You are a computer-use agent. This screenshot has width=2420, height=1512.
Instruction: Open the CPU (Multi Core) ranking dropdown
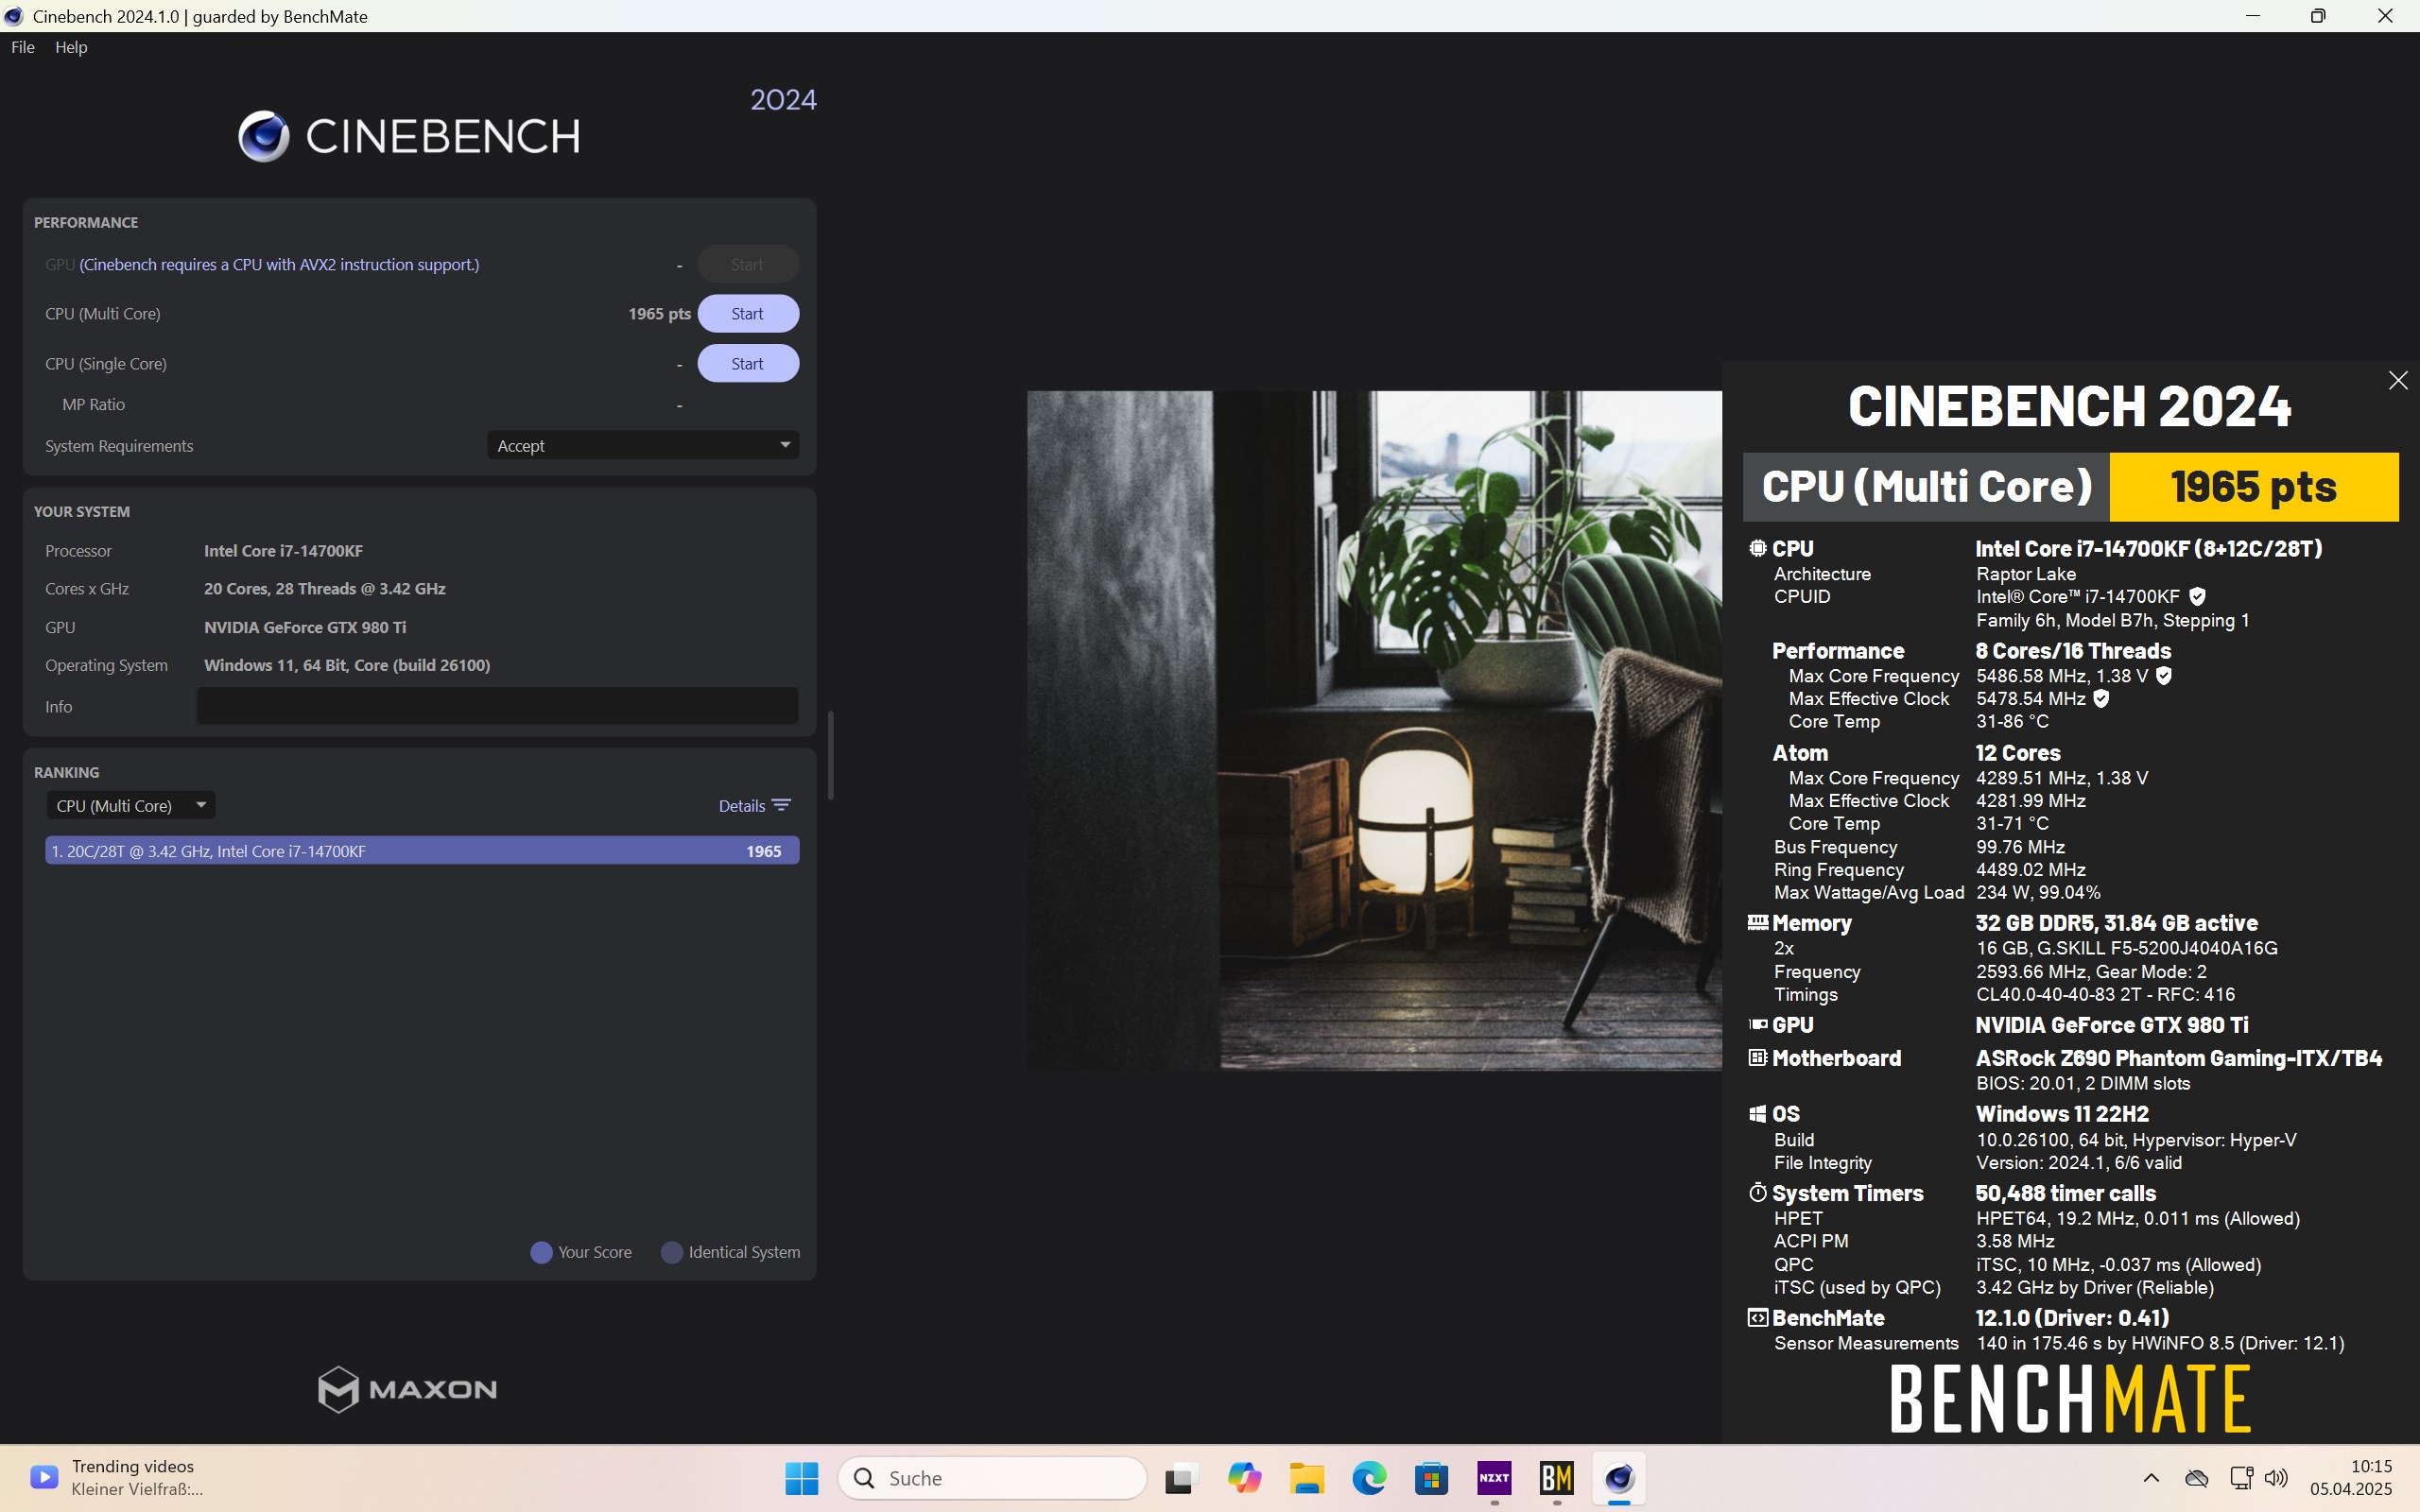point(130,805)
